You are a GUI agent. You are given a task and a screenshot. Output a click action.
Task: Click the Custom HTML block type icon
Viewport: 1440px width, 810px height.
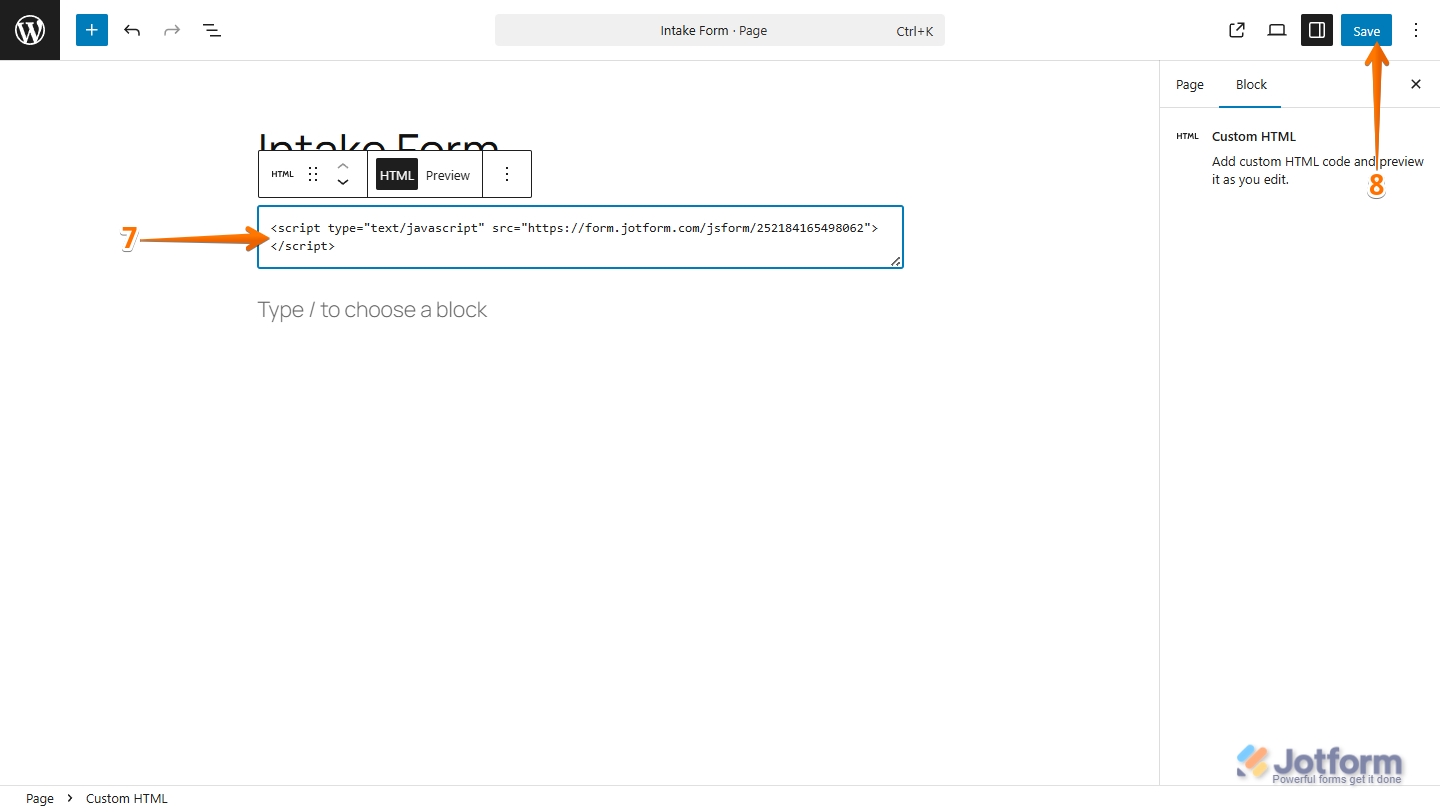coord(283,174)
